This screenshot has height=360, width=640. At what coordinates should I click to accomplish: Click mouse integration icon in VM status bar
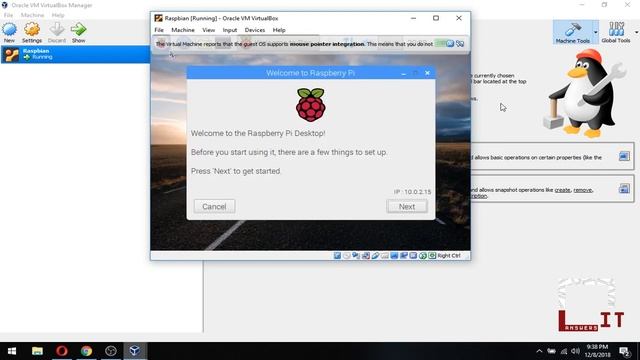[x=422, y=256]
